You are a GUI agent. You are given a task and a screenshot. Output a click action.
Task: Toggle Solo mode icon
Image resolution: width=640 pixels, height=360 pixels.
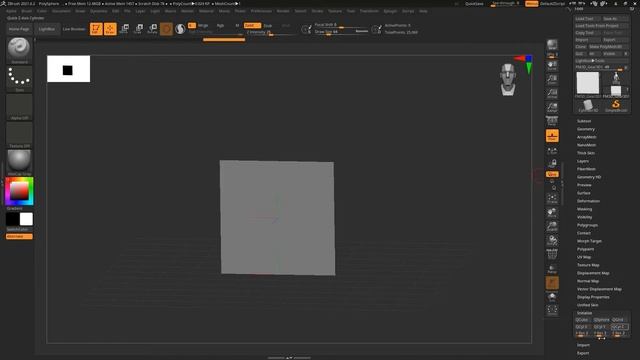click(552, 297)
